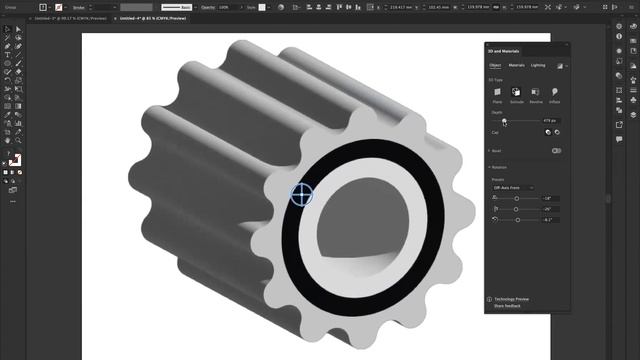The width and height of the screenshot is (640, 360).
Task: Switch to the Lighting tab
Action: 538,65
